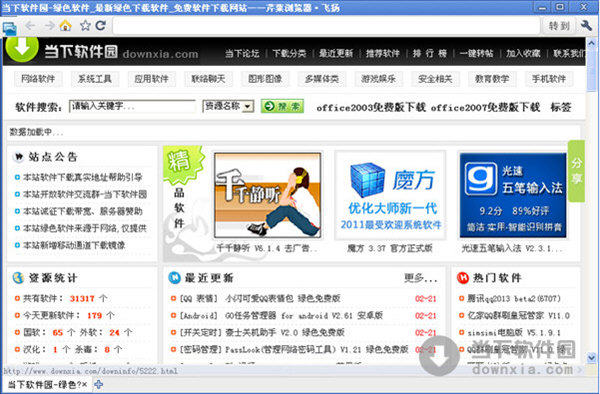Open office2003免费版下载 link
Image resolution: width=600 pixels, height=394 pixels.
click(x=371, y=107)
